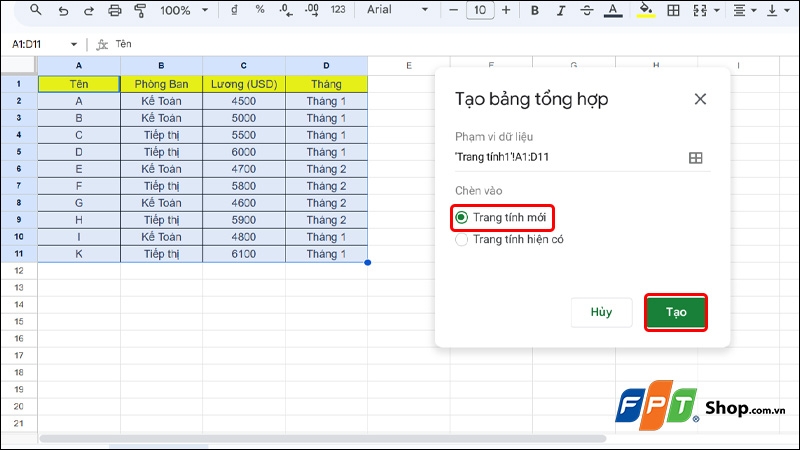
Task: Click the print icon
Action: click(114, 10)
